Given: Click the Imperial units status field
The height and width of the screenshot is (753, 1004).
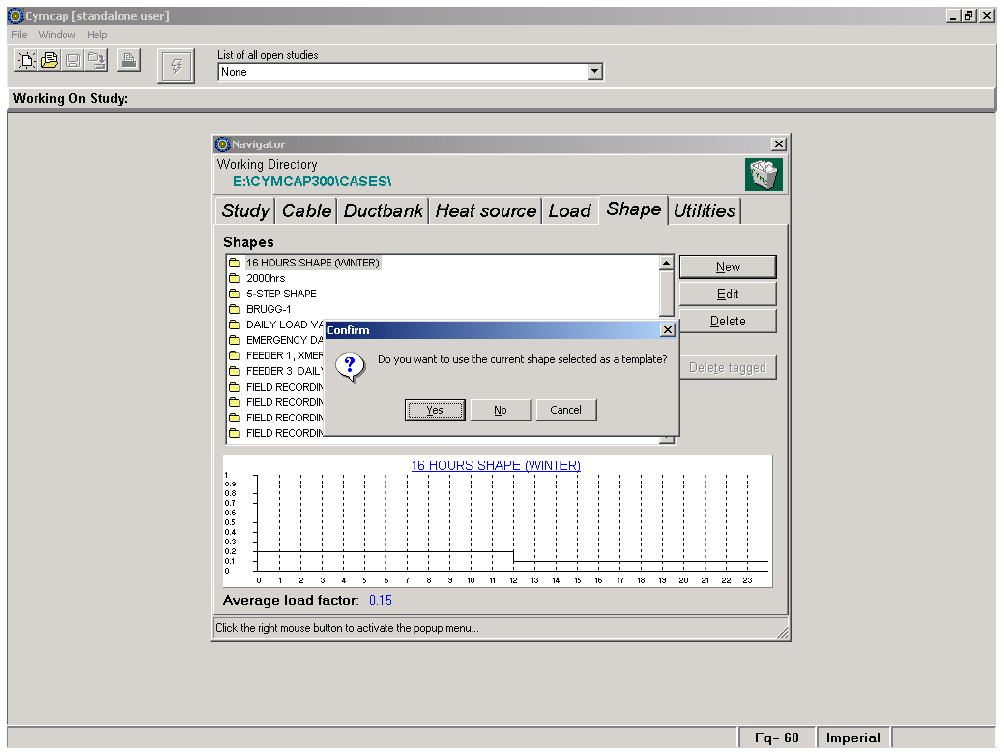Looking at the screenshot, I should pos(853,738).
